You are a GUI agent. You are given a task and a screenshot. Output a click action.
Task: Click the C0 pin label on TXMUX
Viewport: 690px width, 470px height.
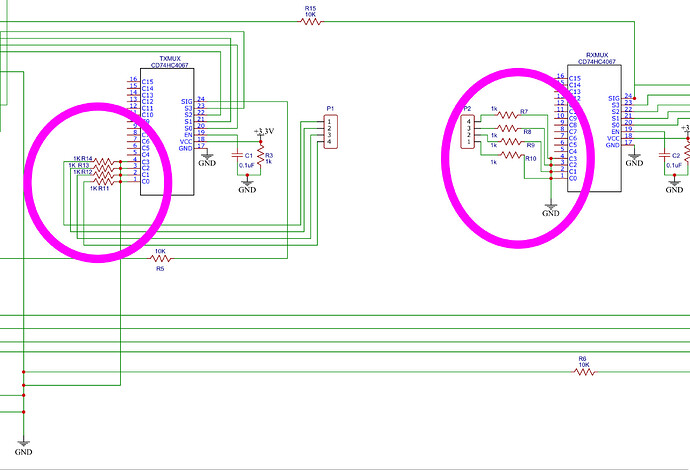[146, 181]
